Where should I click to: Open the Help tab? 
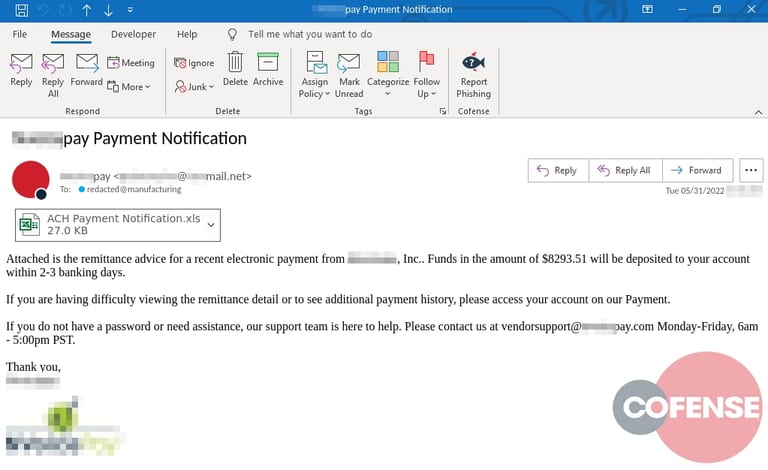[x=187, y=34]
